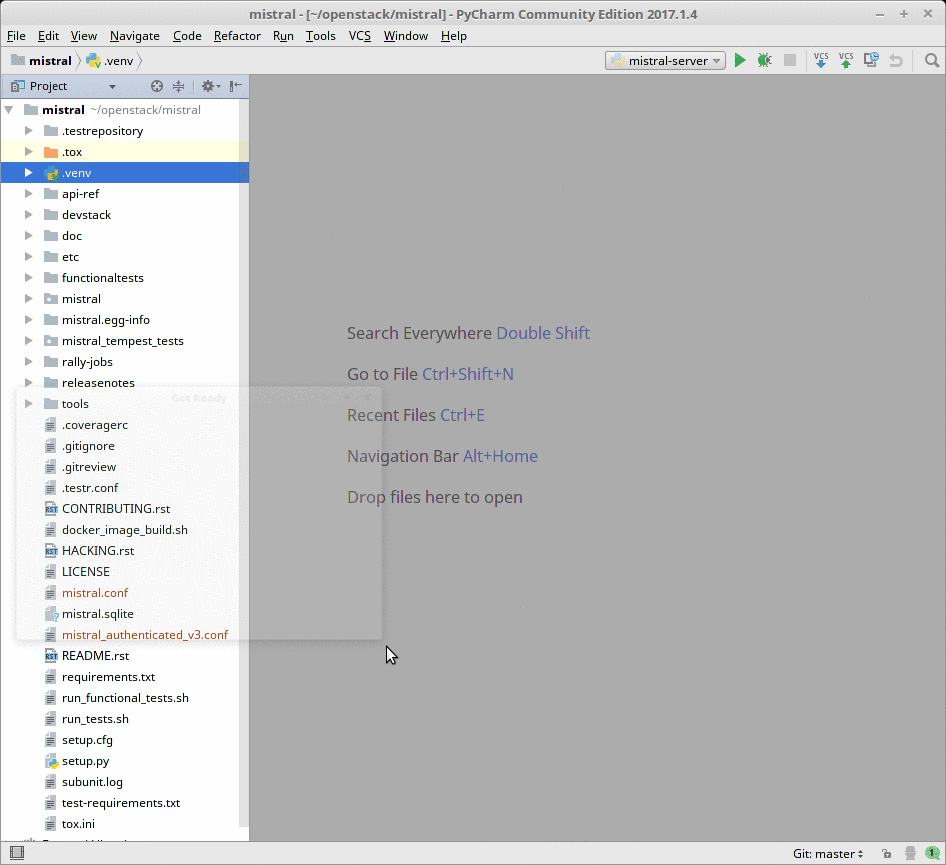Toggle the read-only lock icon
The image size is (946, 865).
886,854
